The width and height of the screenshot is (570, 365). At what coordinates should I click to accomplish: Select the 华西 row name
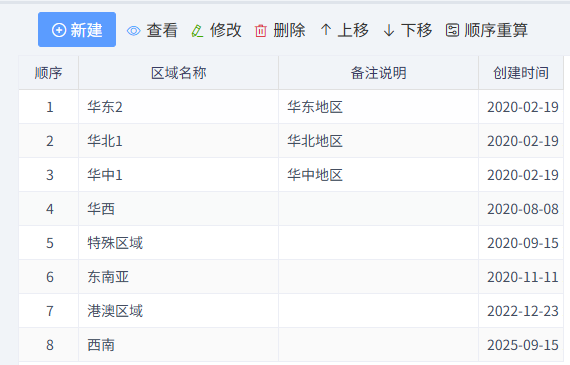click(101, 209)
